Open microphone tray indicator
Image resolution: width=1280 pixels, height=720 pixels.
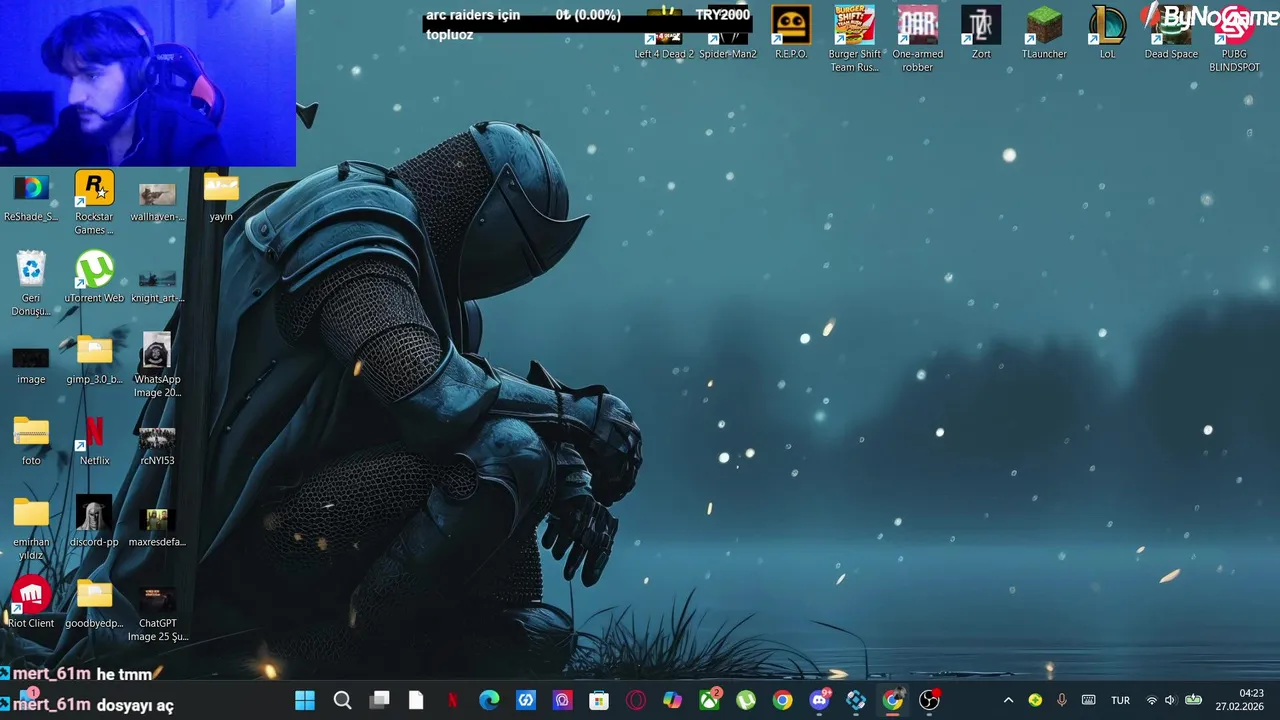click(x=1062, y=700)
